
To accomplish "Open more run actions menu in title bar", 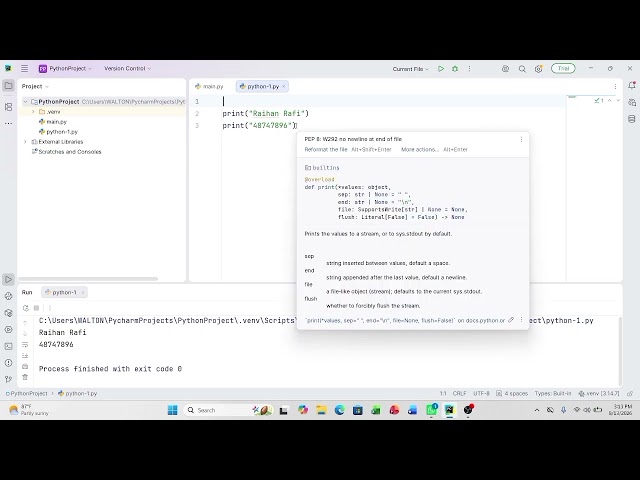I will point(469,69).
